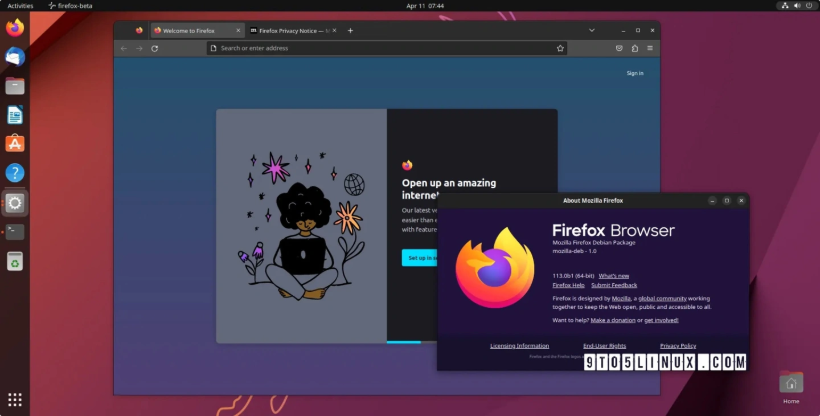The height and width of the screenshot is (416, 820).
Task: Click the Submit Feedback link
Action: [x=614, y=285]
